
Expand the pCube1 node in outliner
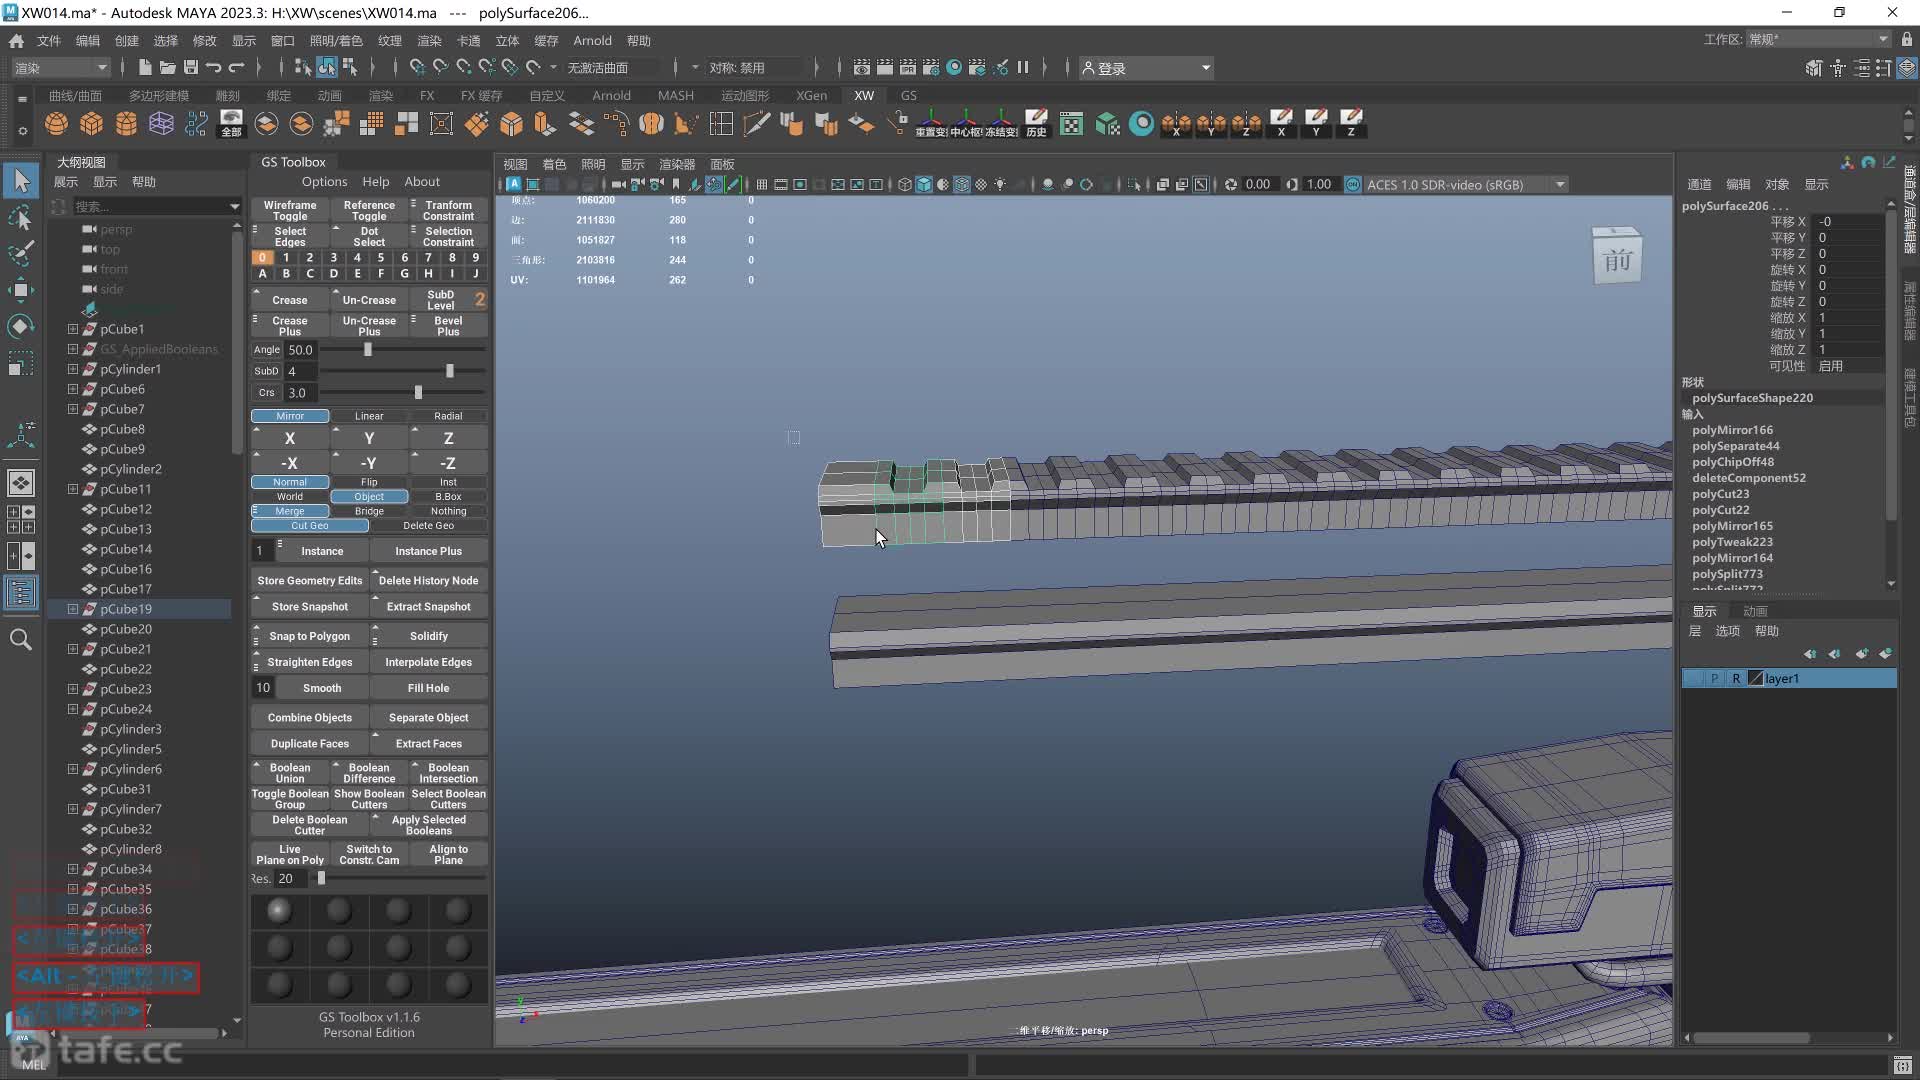[x=72, y=329]
